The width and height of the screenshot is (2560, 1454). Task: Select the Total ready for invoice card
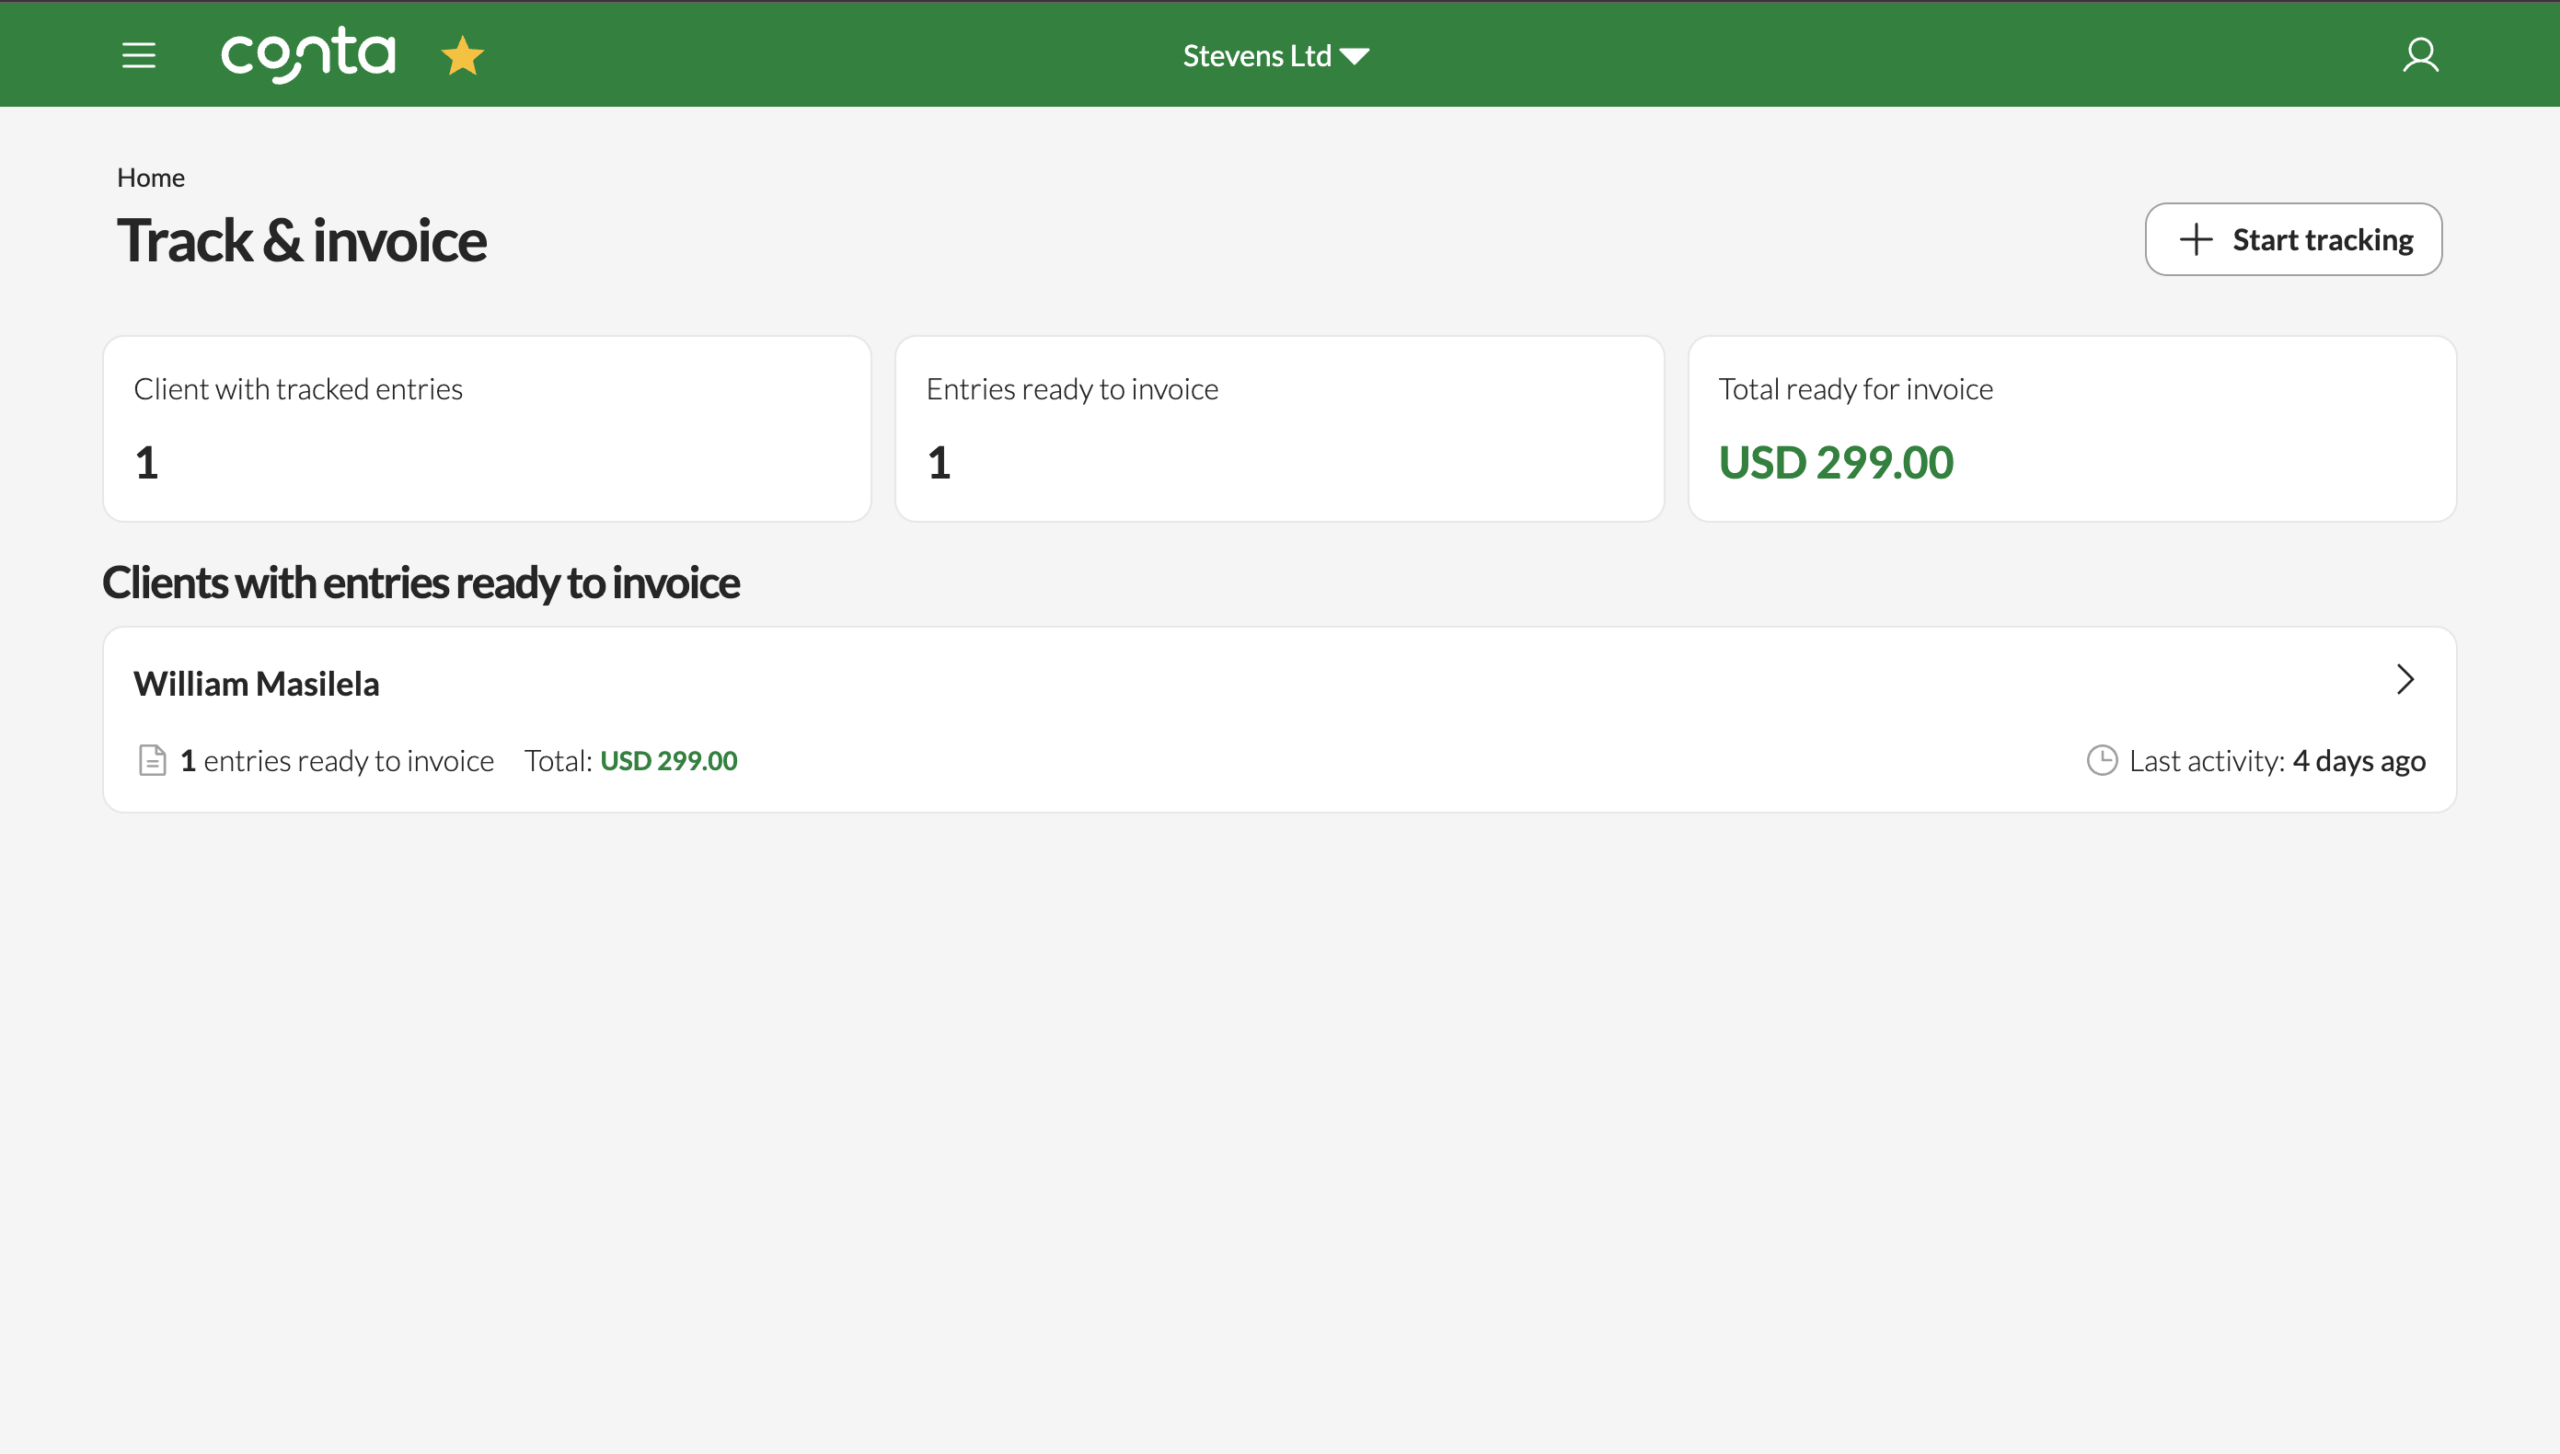tap(2071, 428)
